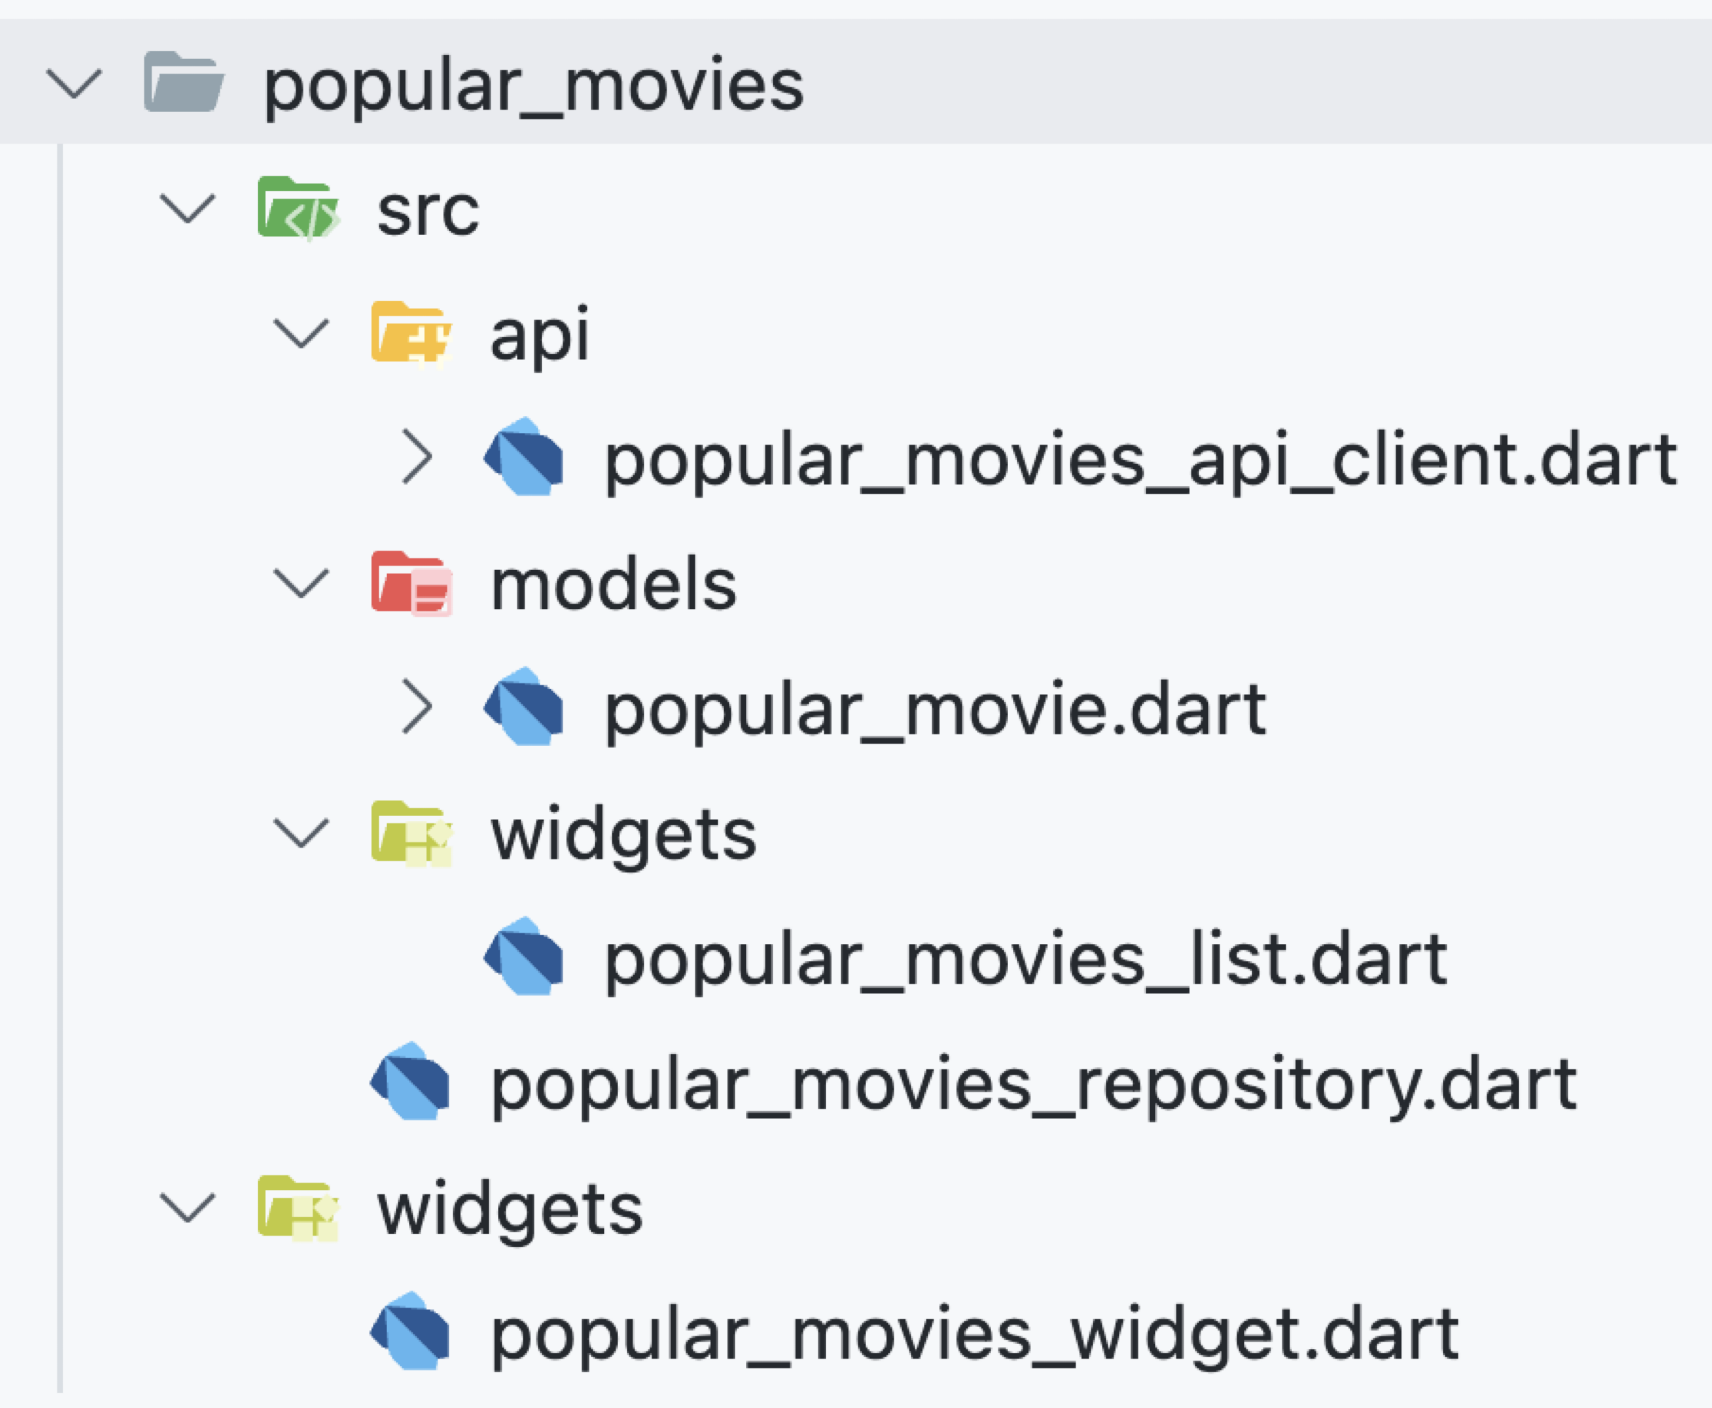Collapse the popular_movies root folder
Screen dimensions: 1712x1408
[x=75, y=84]
